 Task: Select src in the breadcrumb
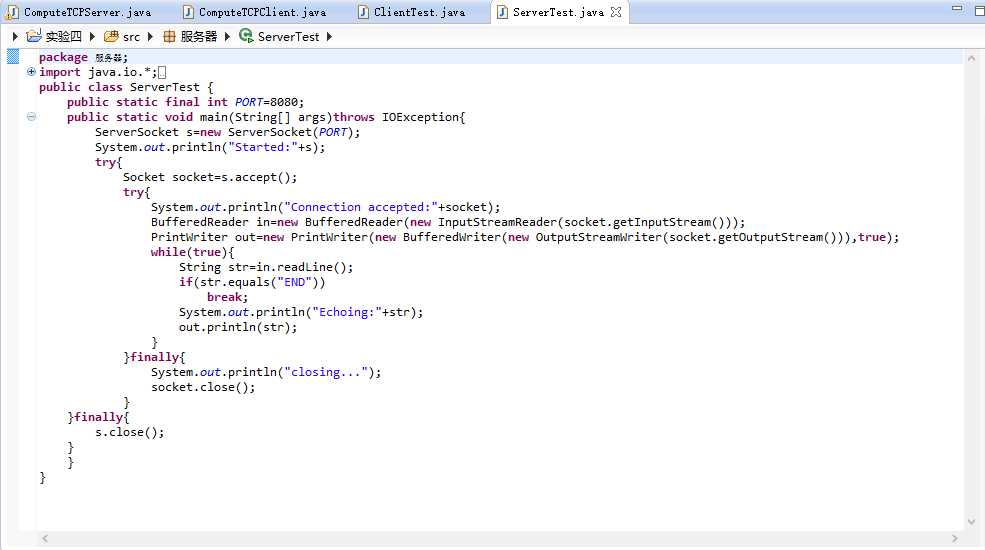[131, 37]
